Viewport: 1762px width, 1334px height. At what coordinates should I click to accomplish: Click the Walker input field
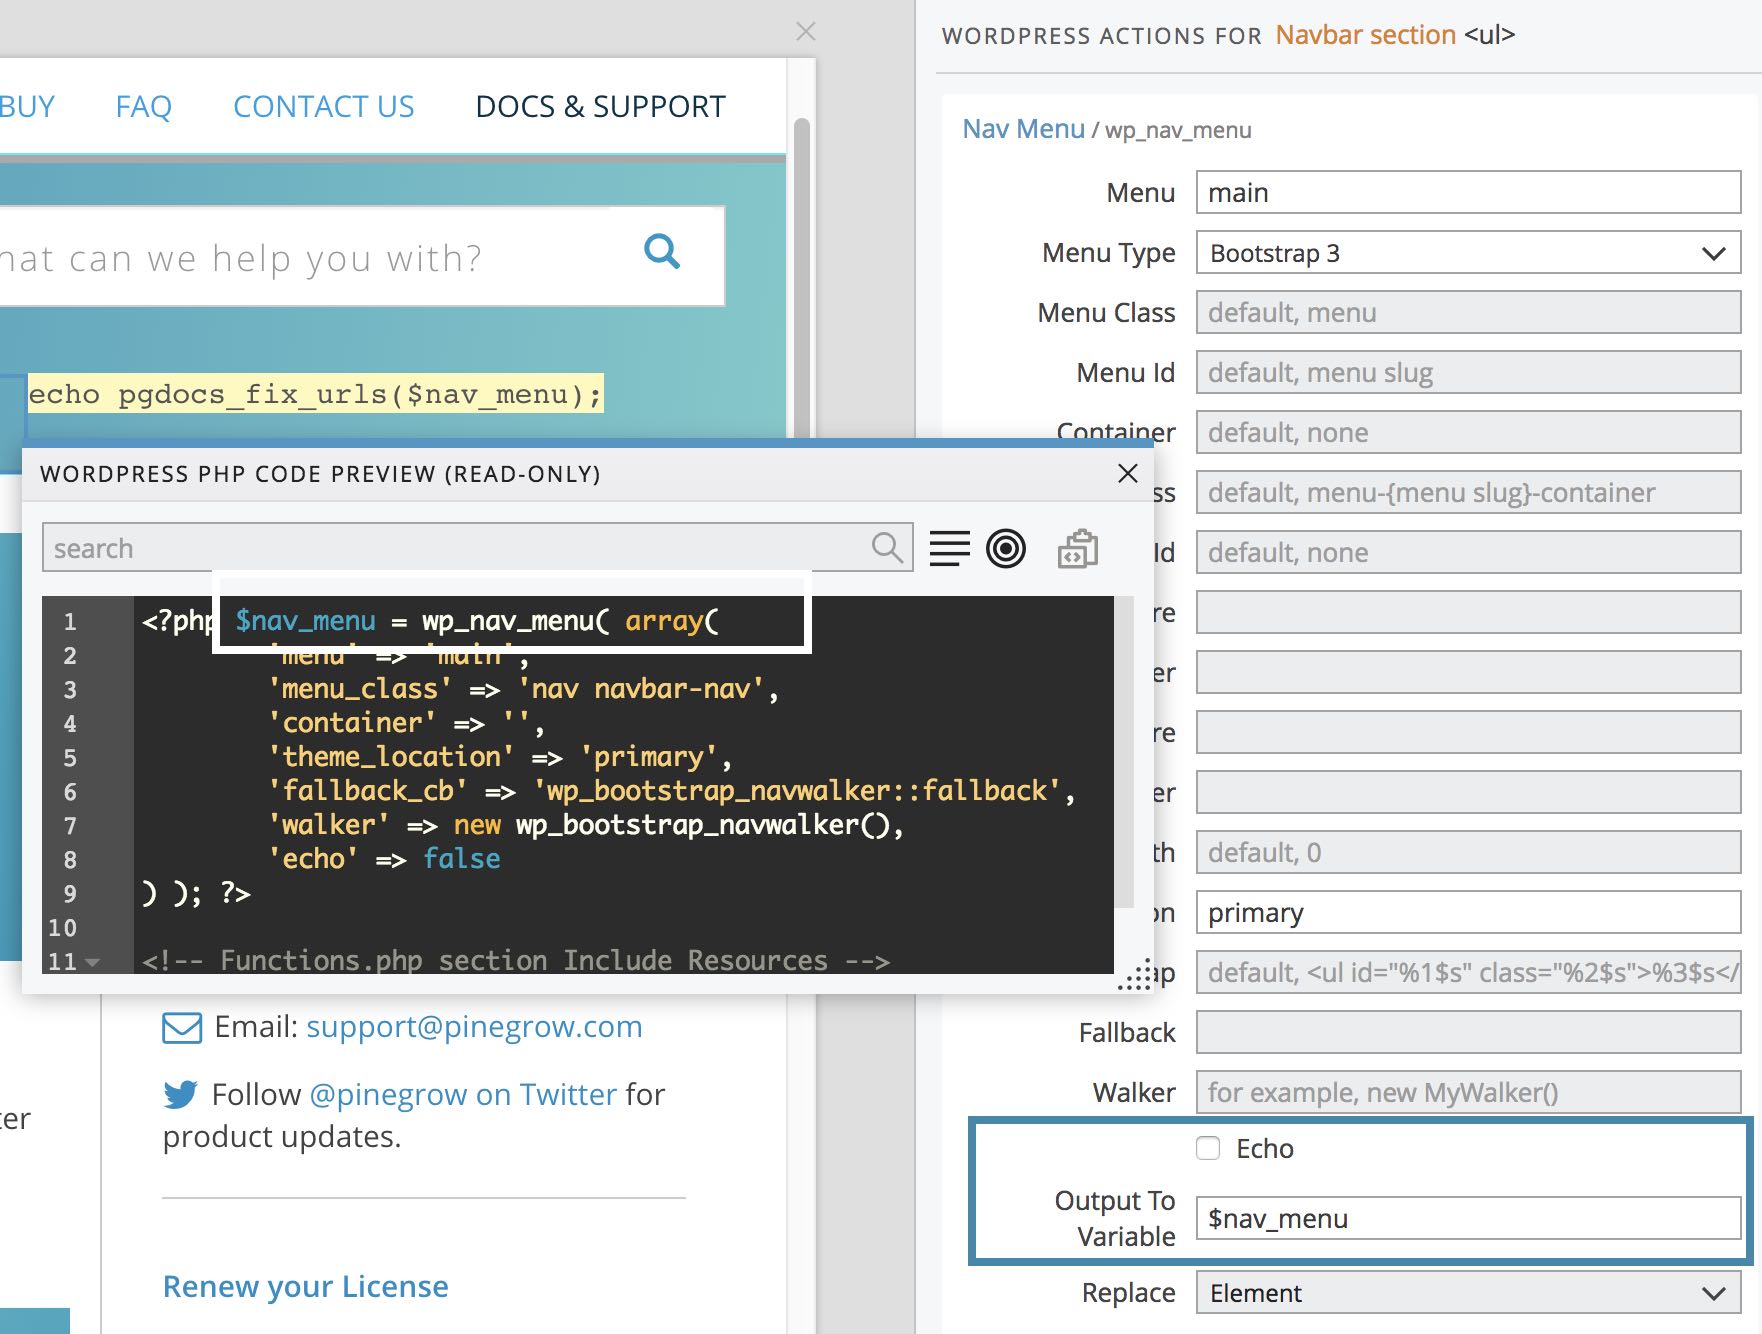click(1468, 1092)
